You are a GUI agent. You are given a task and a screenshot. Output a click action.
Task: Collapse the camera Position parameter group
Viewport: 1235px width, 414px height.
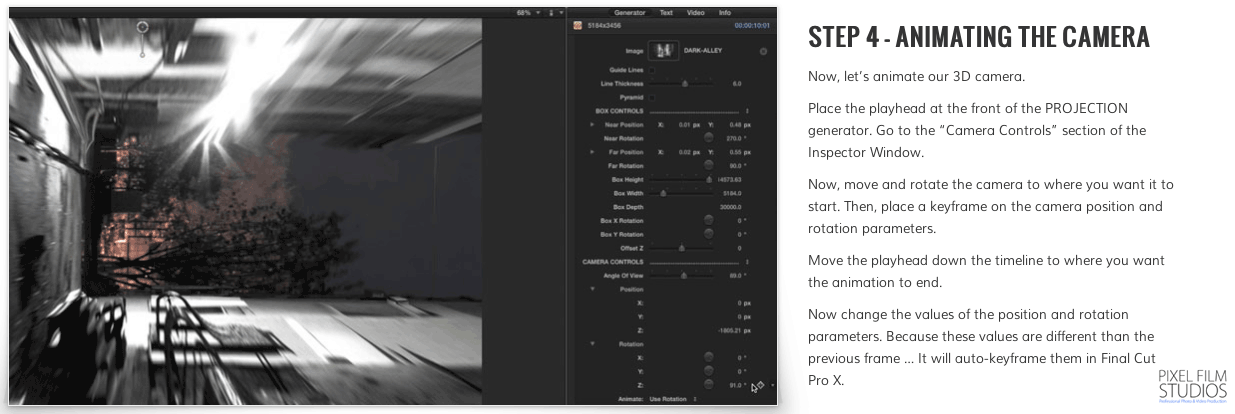point(592,289)
